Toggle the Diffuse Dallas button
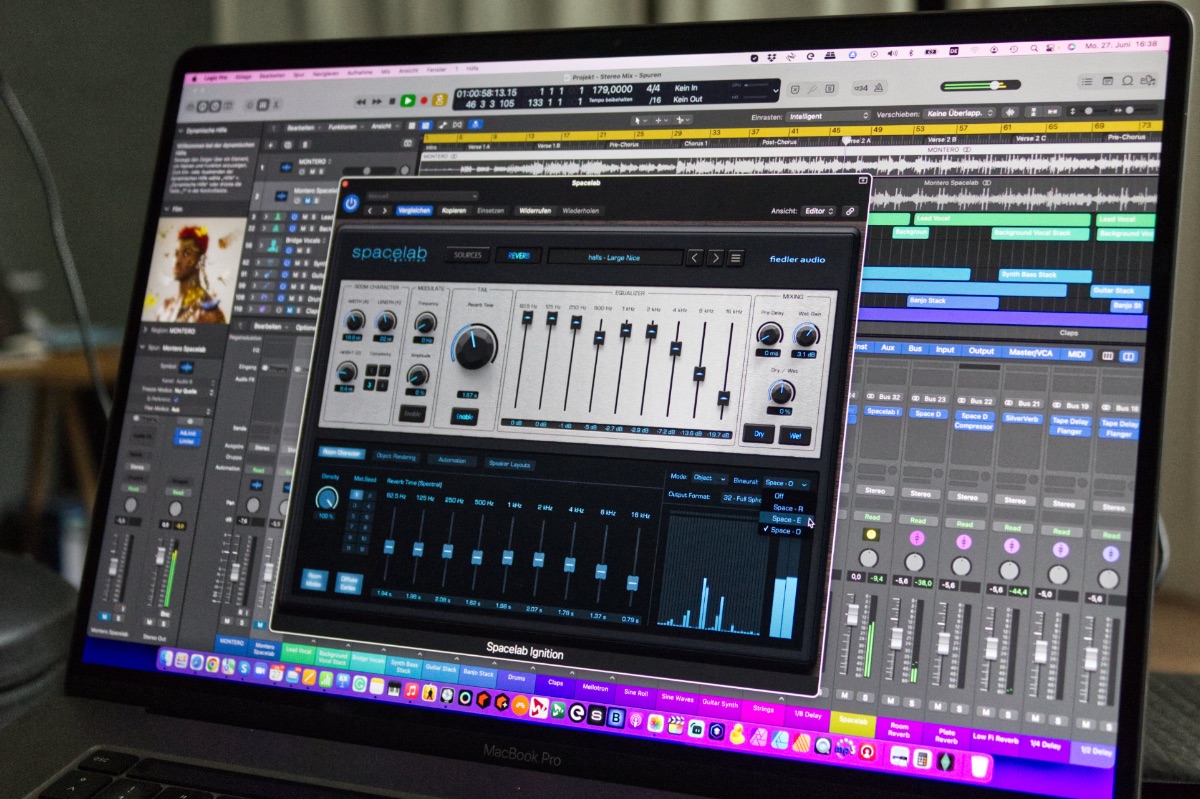 tap(351, 584)
